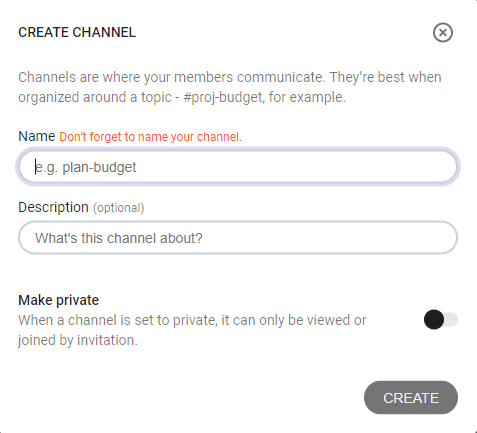Click the "Description" field label
Image resolution: width=477 pixels, height=433 pixels.
53,207
